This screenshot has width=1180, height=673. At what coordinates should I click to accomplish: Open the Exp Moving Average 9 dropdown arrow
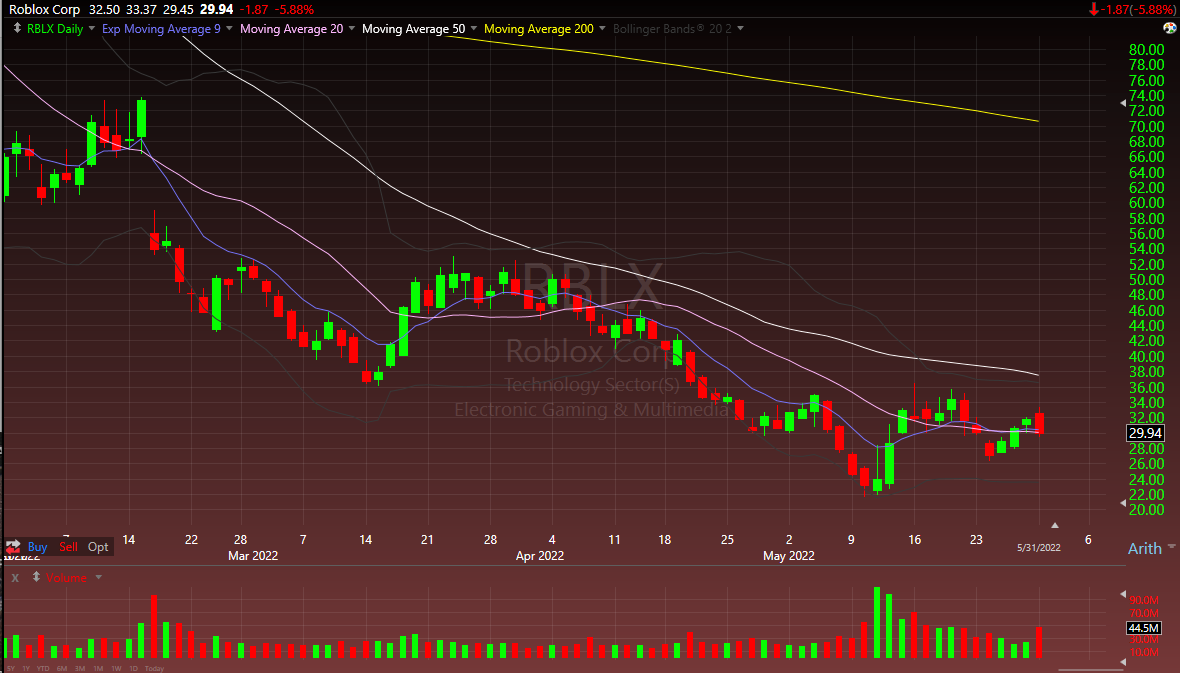coord(229,29)
